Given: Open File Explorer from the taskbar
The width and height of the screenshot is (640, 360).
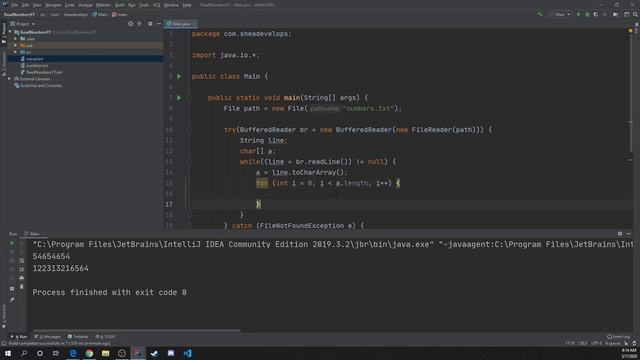Looking at the screenshot, I should [105, 353].
